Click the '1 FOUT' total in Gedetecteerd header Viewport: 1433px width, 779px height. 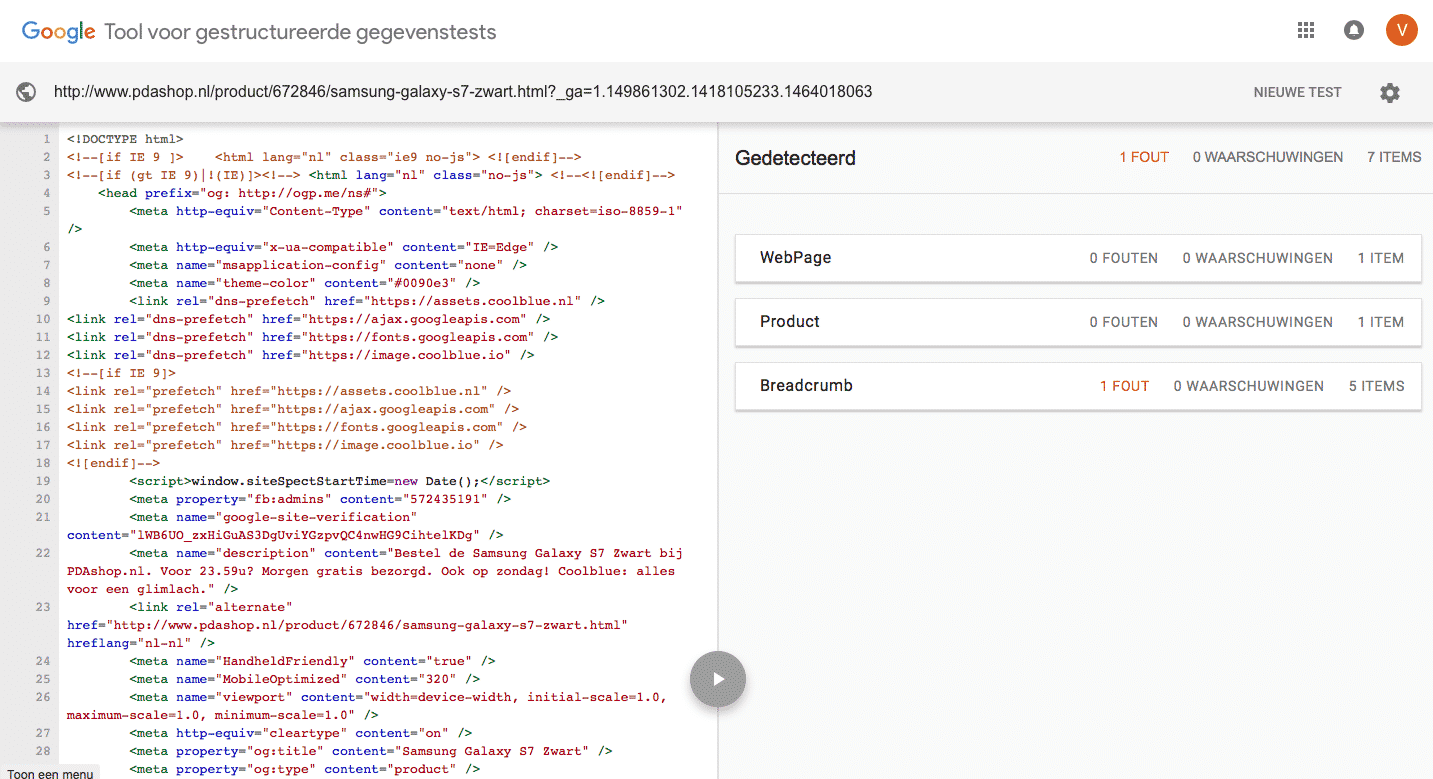[x=1144, y=157]
